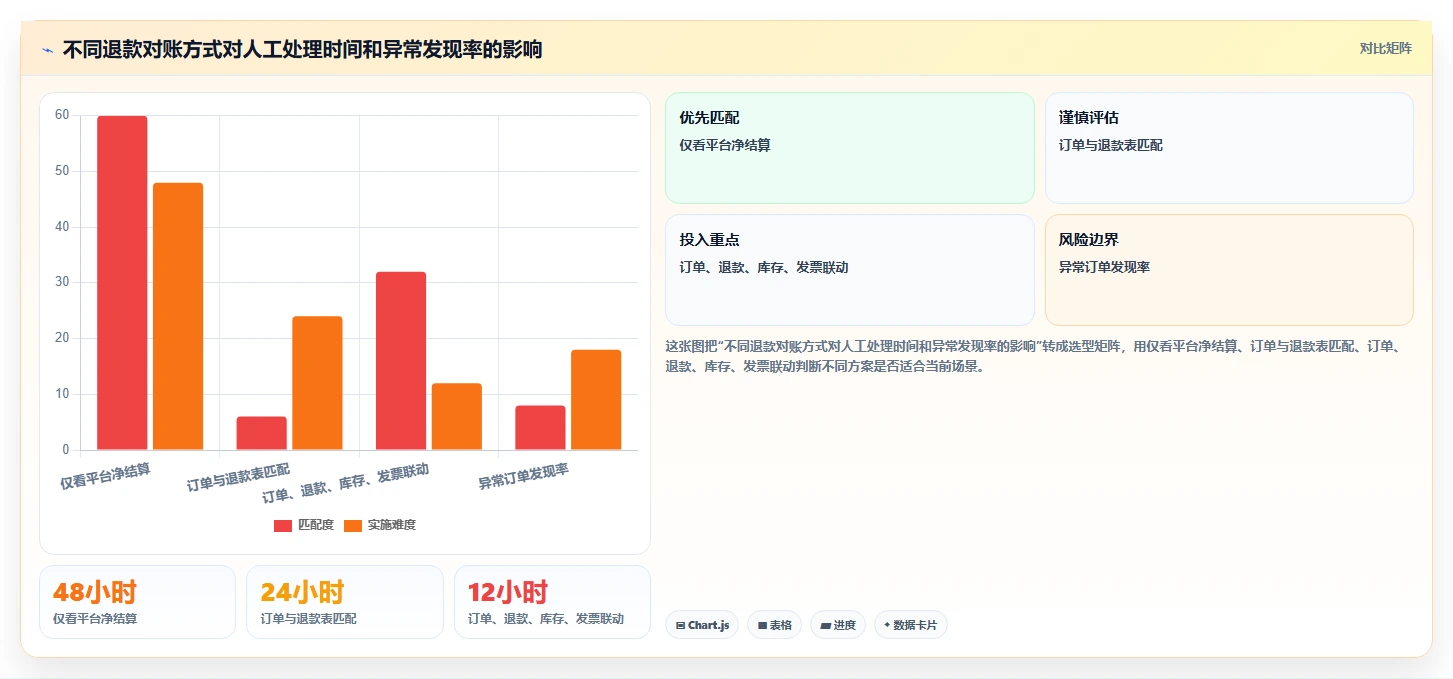Open the 投入重点 matrix card

pyautogui.click(x=850, y=270)
